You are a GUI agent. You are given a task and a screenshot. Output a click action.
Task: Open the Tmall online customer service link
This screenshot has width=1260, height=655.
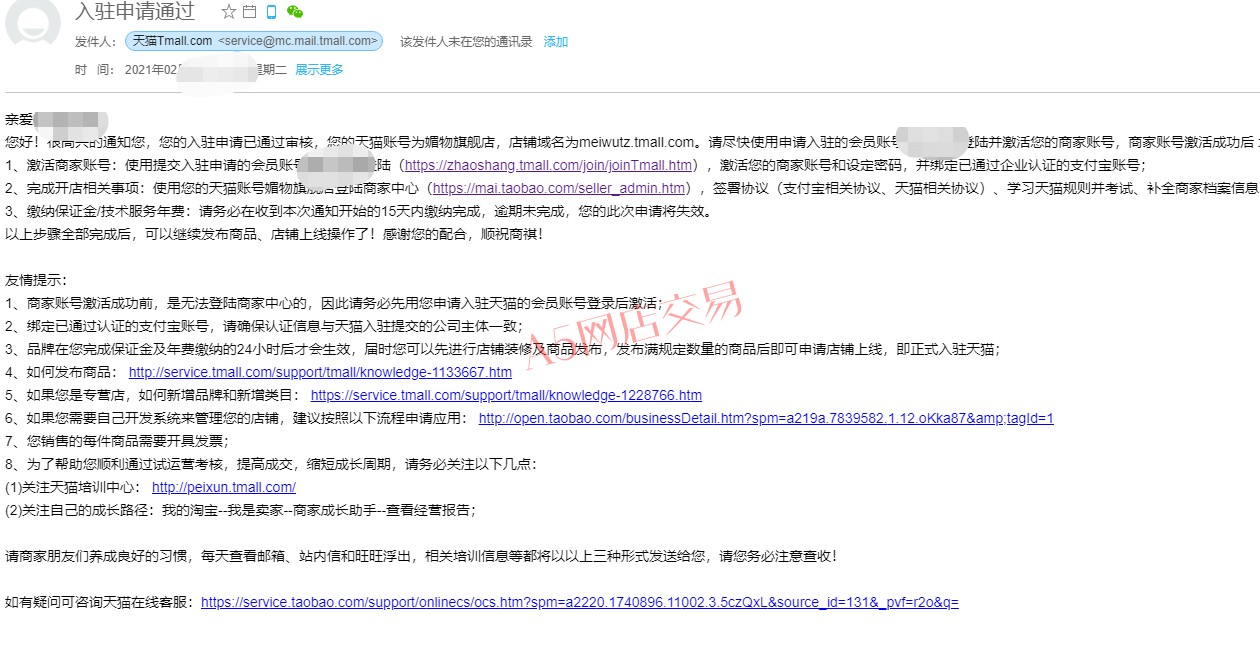tap(579, 602)
